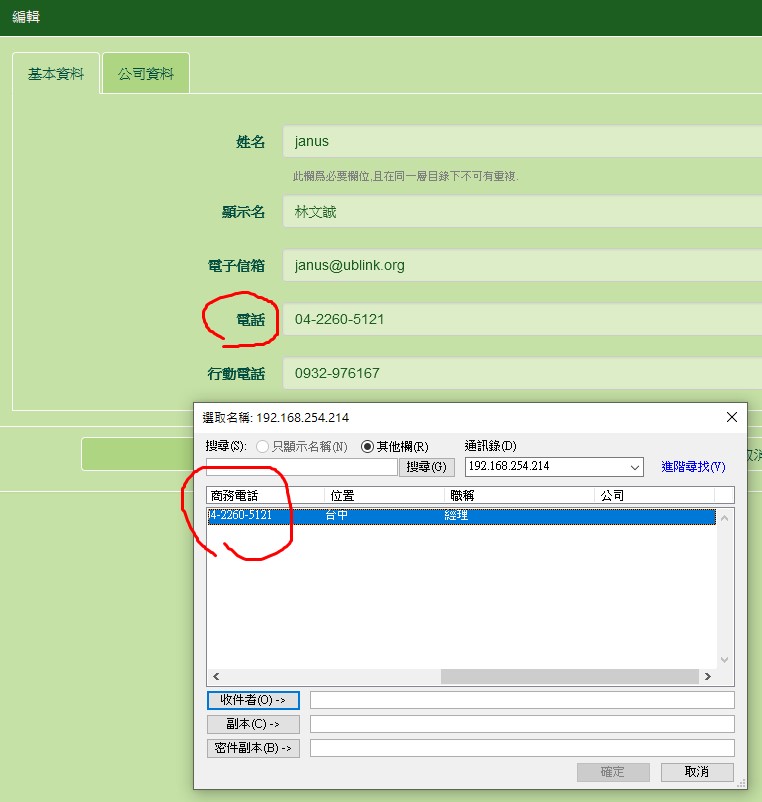Click the 行動電話 mobile number field
Viewport: 762px width, 802px height.
pos(520,373)
